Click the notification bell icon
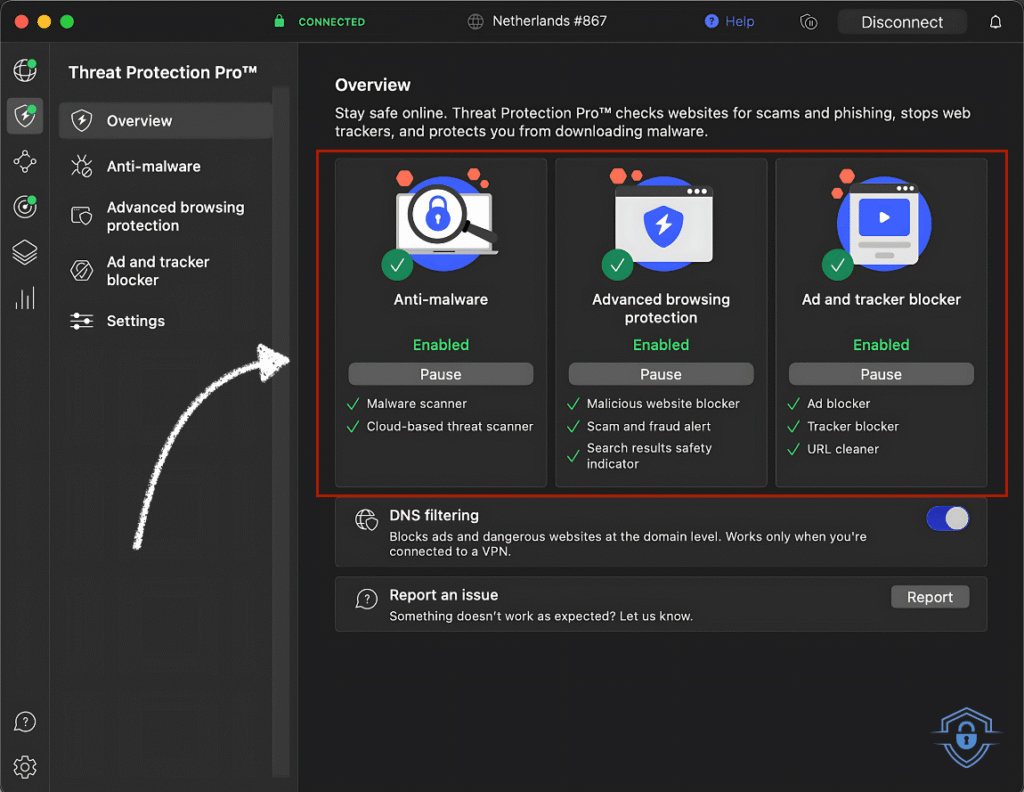Image resolution: width=1024 pixels, height=792 pixels. coord(995,22)
